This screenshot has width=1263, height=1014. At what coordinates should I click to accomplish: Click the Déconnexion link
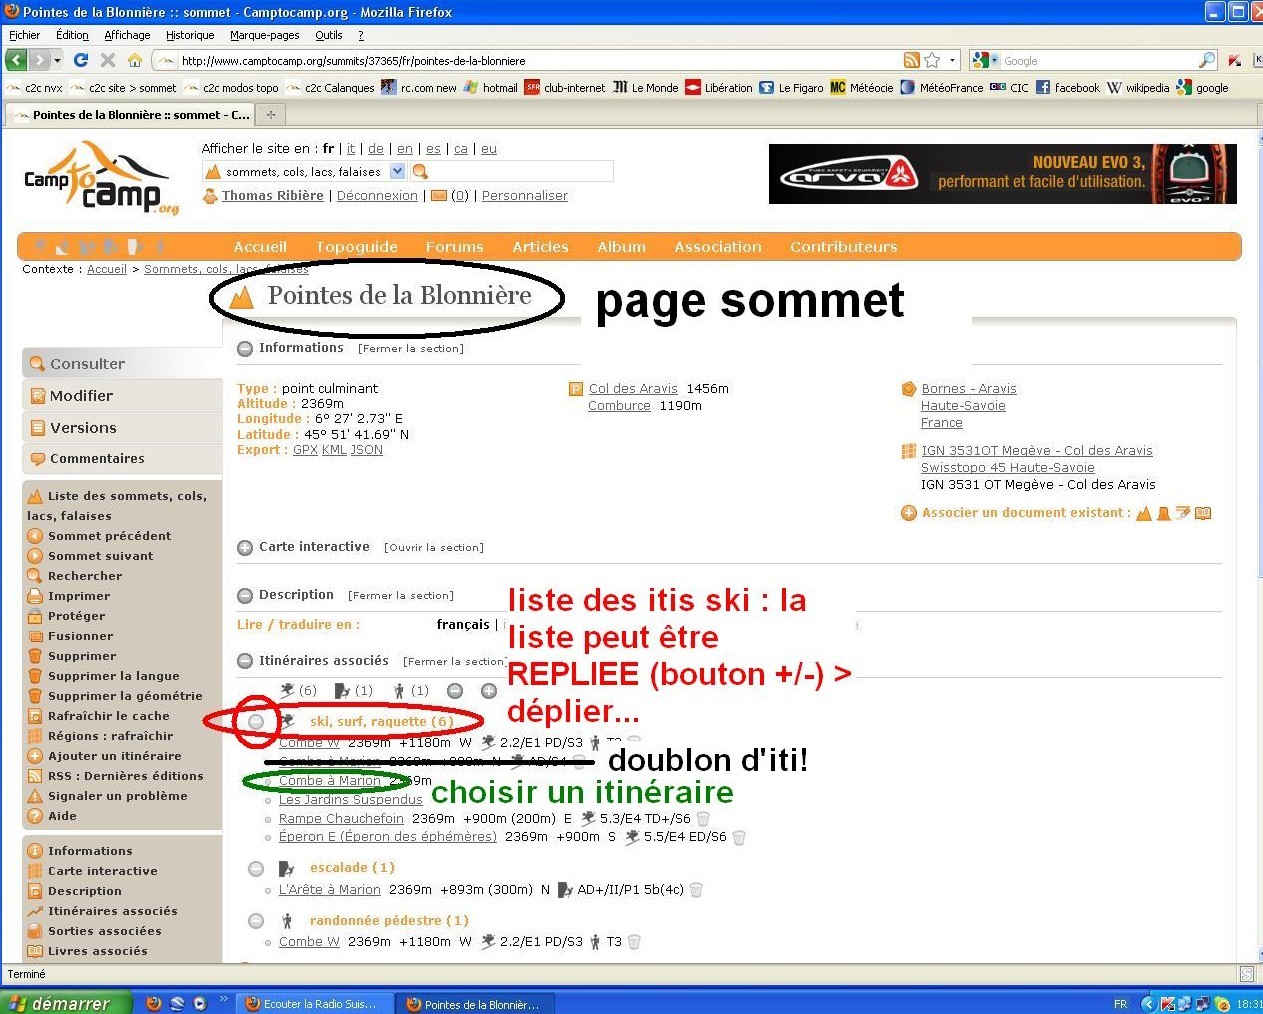tap(377, 196)
